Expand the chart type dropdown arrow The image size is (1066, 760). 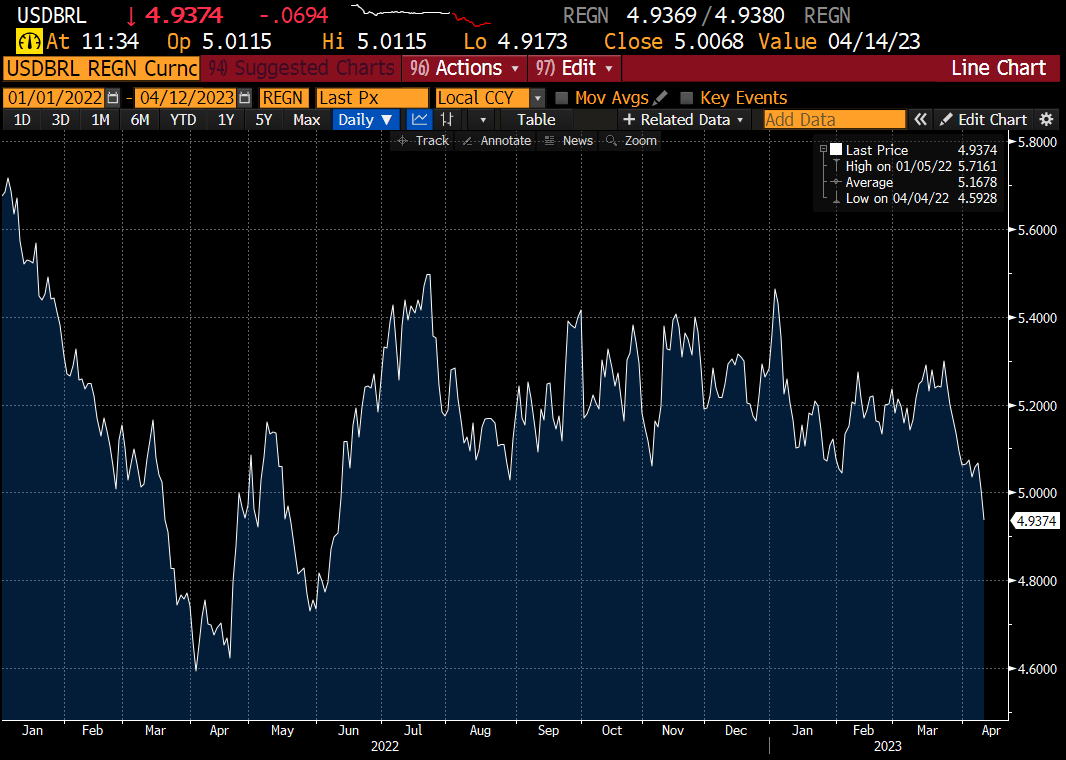[x=483, y=120]
